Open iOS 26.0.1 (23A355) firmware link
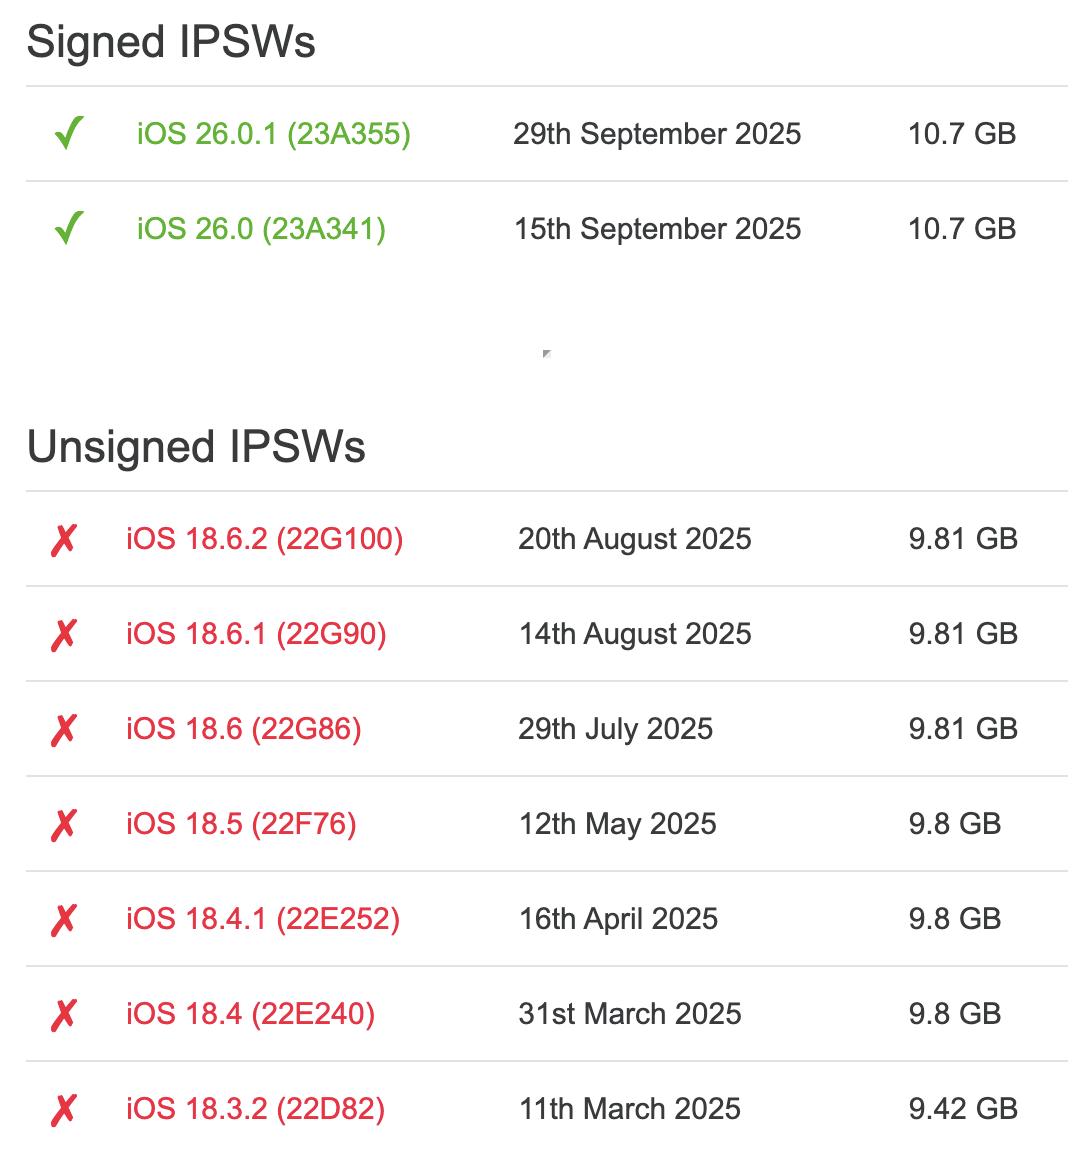1082x1150 pixels. point(273,133)
